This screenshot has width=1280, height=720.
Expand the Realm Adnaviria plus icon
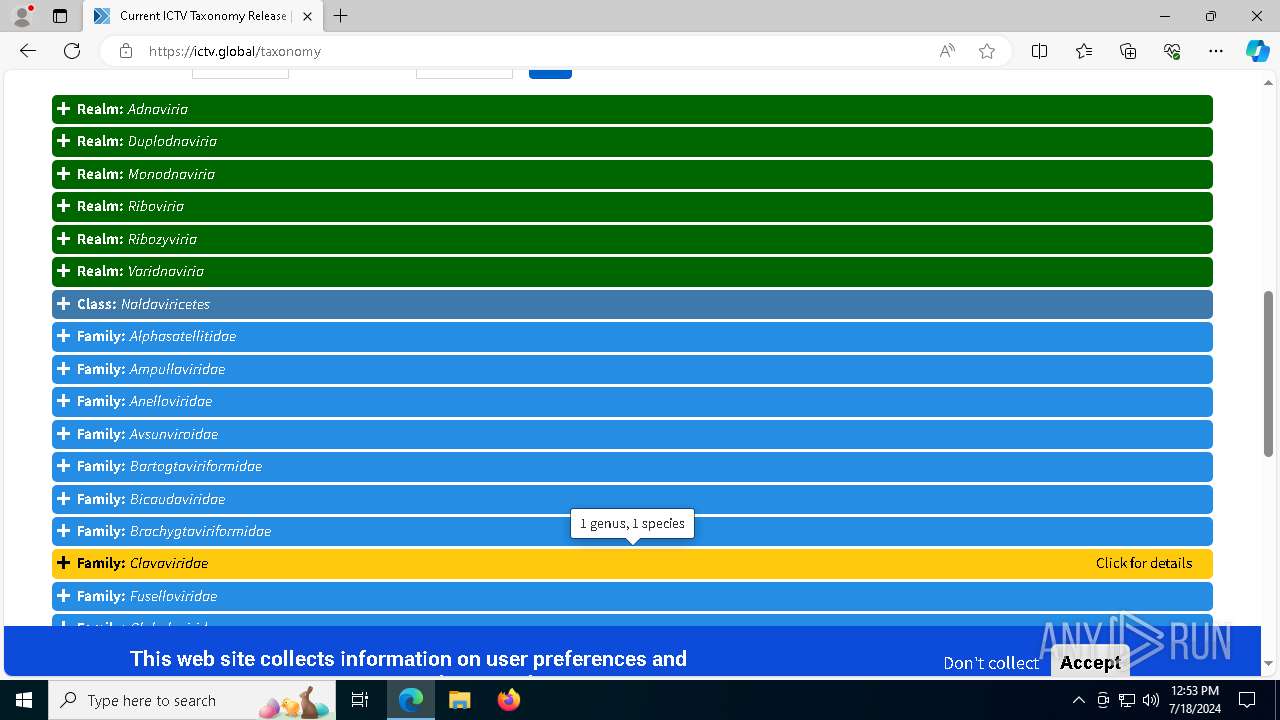(x=64, y=109)
